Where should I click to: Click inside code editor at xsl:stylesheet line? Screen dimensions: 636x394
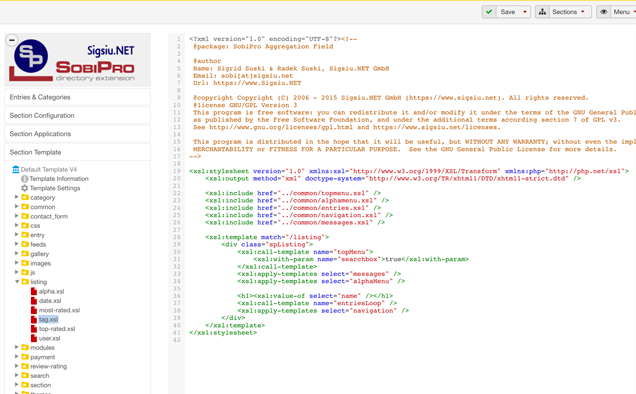pyautogui.click(x=409, y=171)
